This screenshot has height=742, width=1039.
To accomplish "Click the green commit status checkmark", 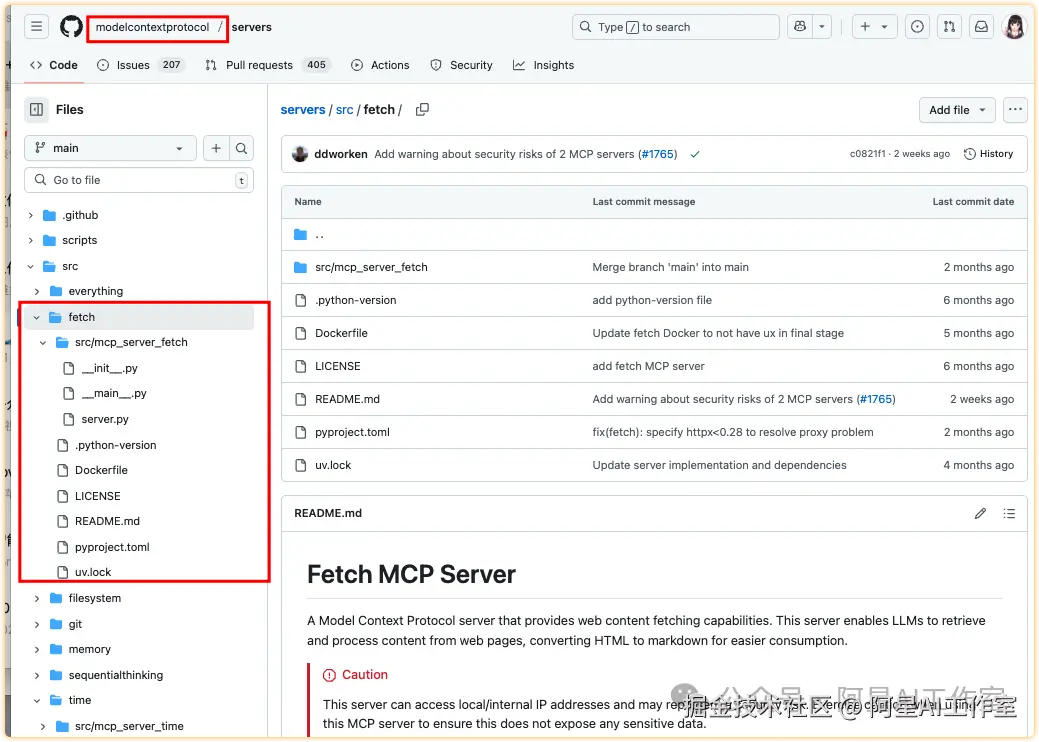I will (694, 154).
